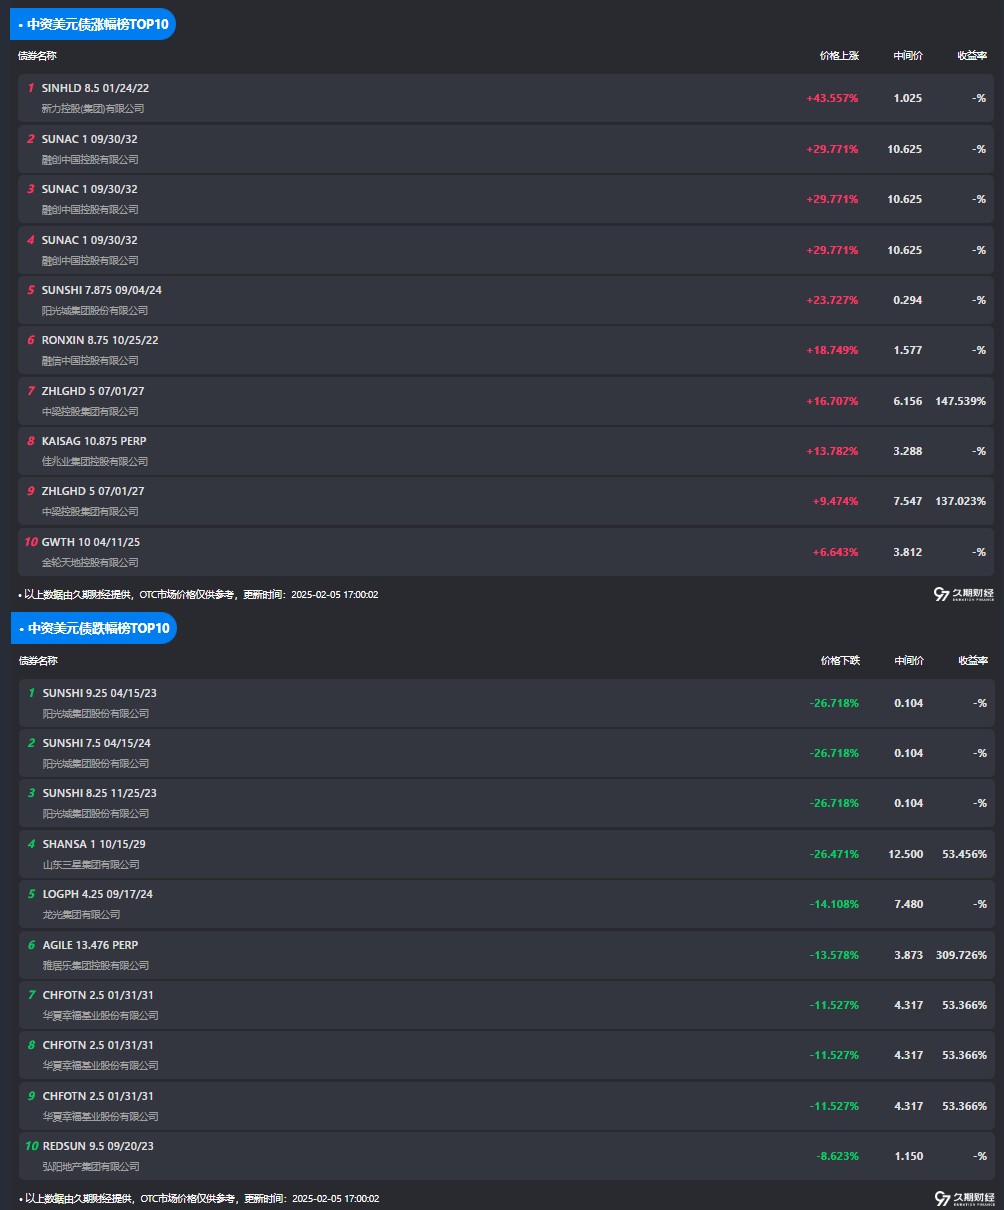Open the SUNSHI 9.25 04/15/23 bond

(x=100, y=693)
